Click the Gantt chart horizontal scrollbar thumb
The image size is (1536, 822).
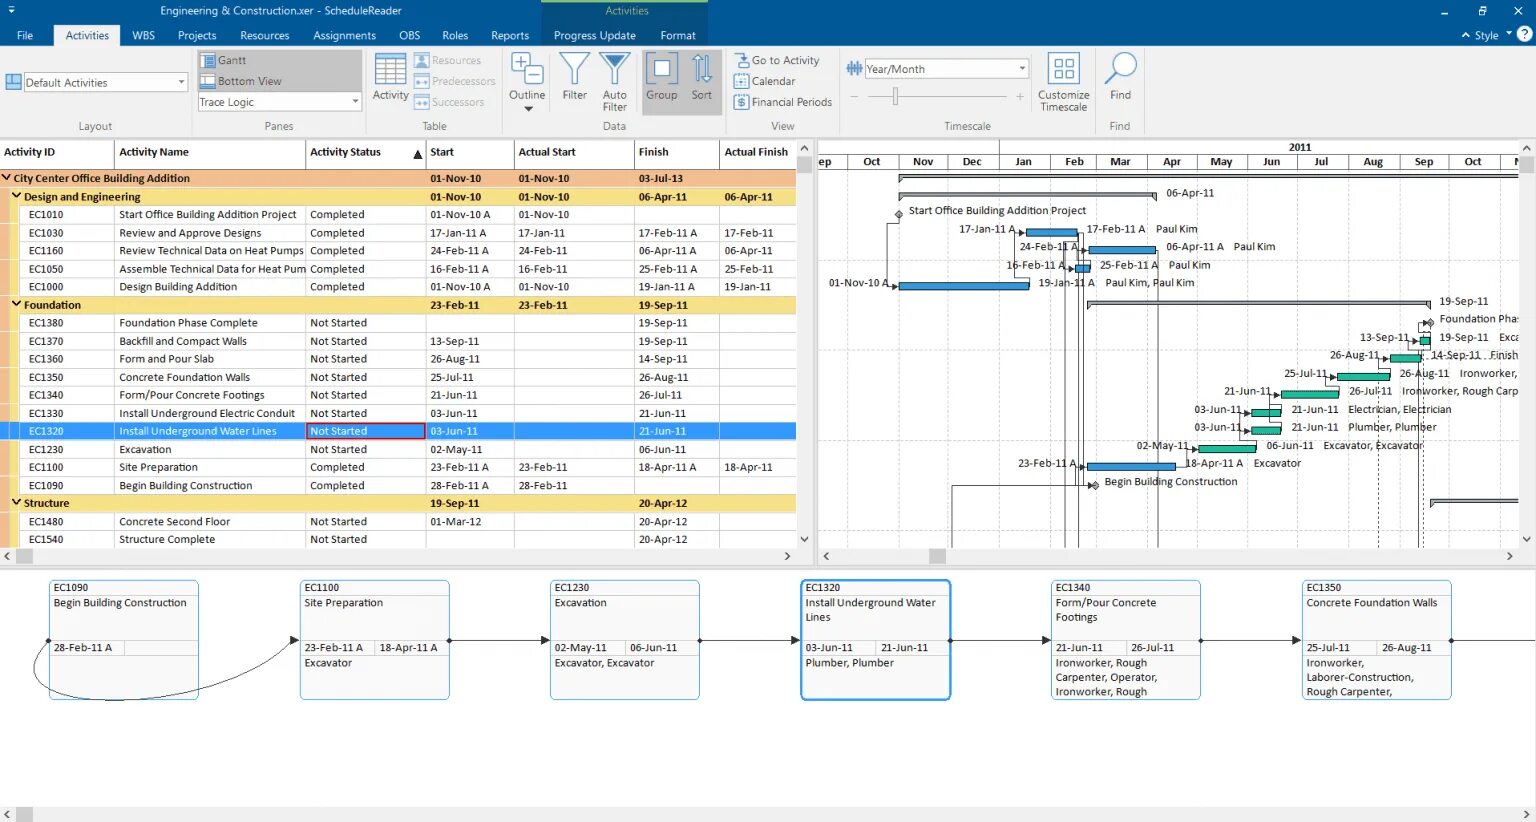coord(937,556)
